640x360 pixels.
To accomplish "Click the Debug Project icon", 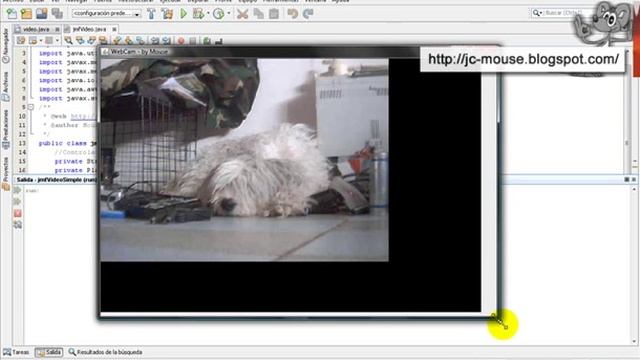I will coord(198,14).
